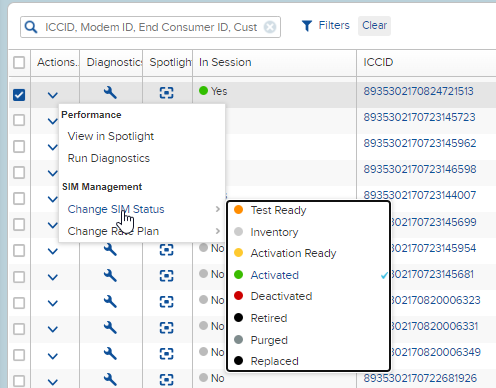This screenshot has height=388, width=496.
Task: Click the Actions column header
Action: 57,62
